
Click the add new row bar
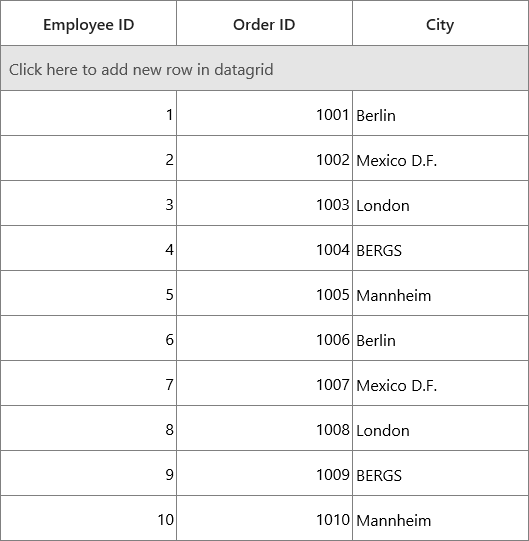click(x=264, y=68)
